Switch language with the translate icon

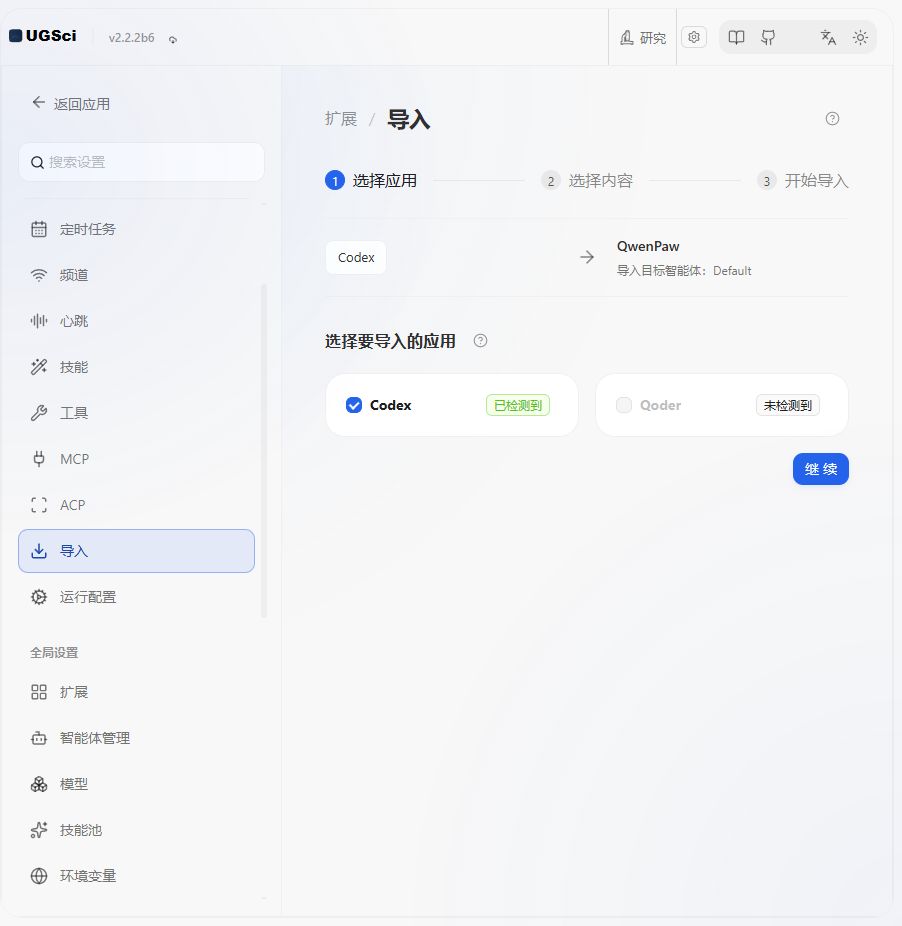(x=828, y=38)
